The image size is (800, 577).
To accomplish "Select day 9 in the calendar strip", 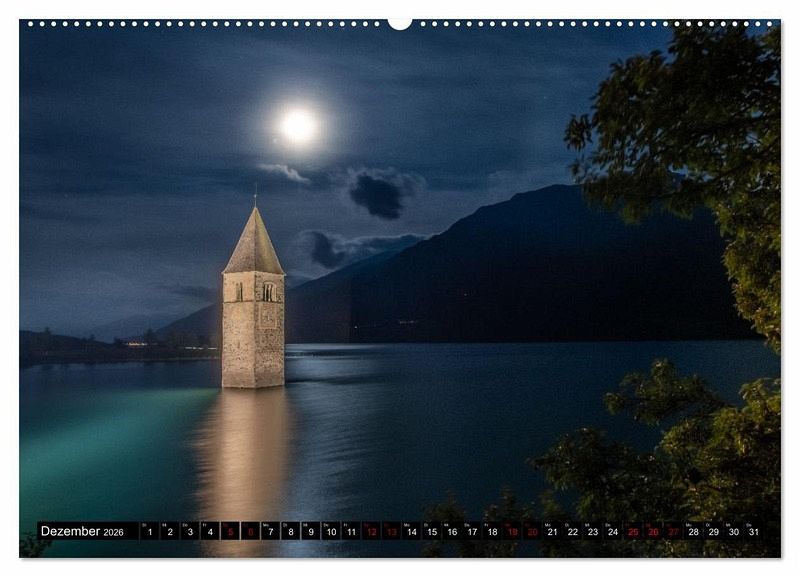I will point(311,531).
